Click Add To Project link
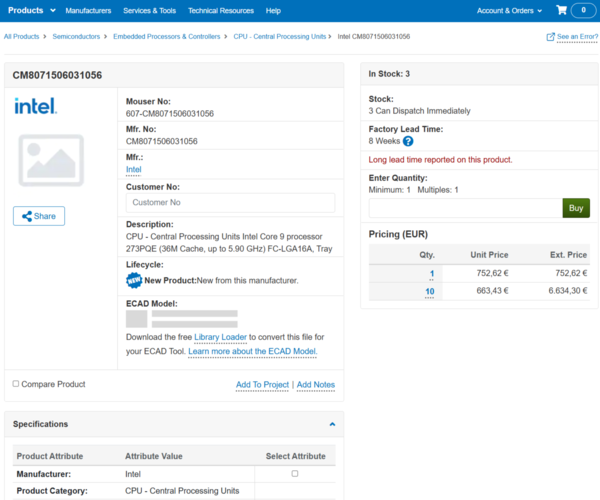Image resolution: width=600 pixels, height=500 pixels. (x=262, y=384)
